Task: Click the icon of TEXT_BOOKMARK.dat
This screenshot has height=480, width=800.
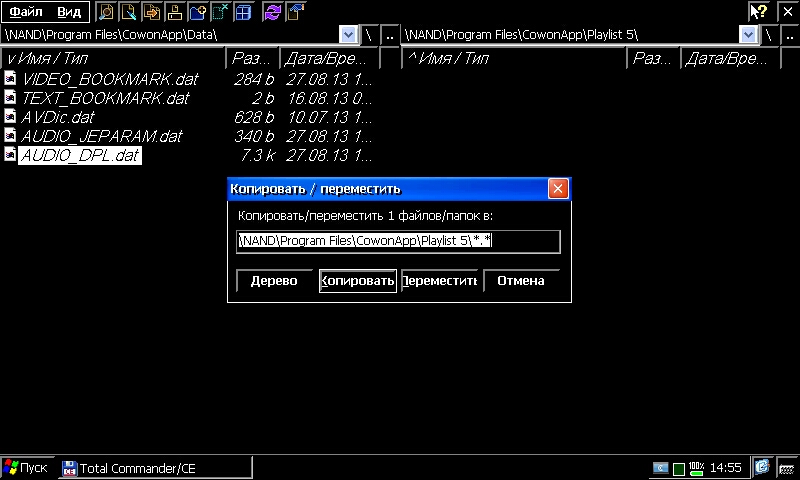Action: [x=10, y=97]
